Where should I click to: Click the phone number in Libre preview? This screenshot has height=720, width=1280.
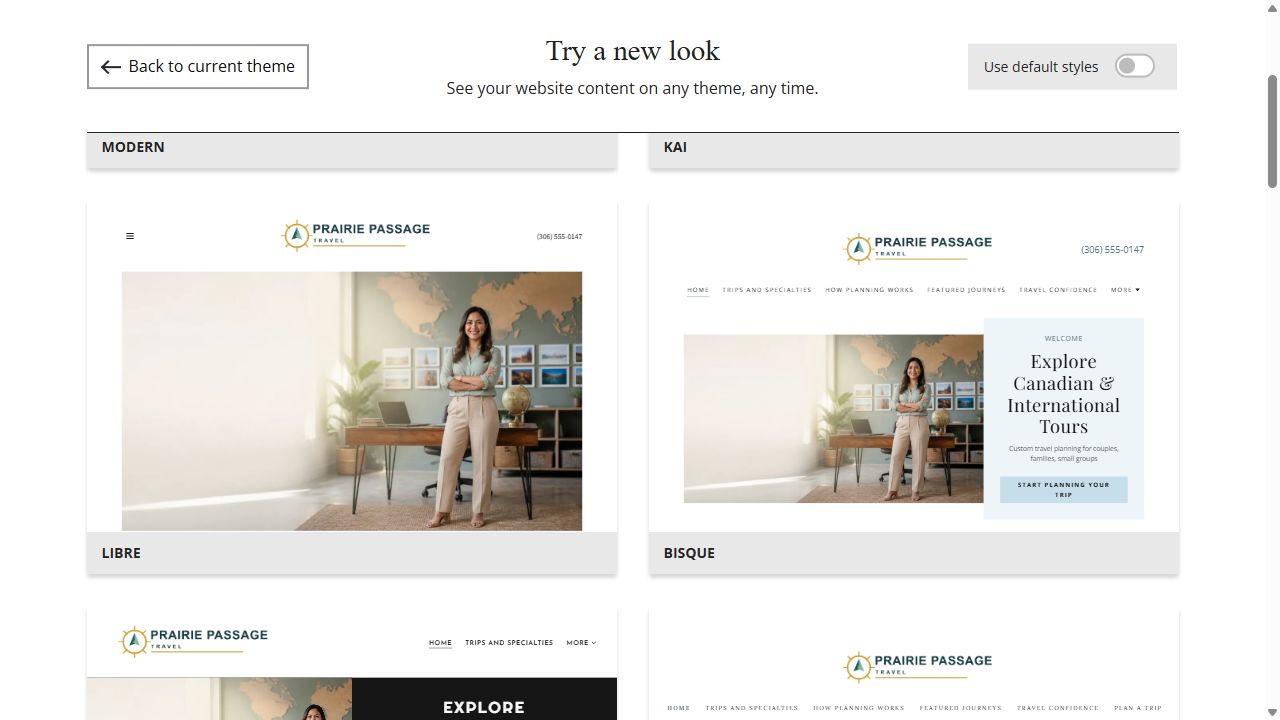(559, 237)
